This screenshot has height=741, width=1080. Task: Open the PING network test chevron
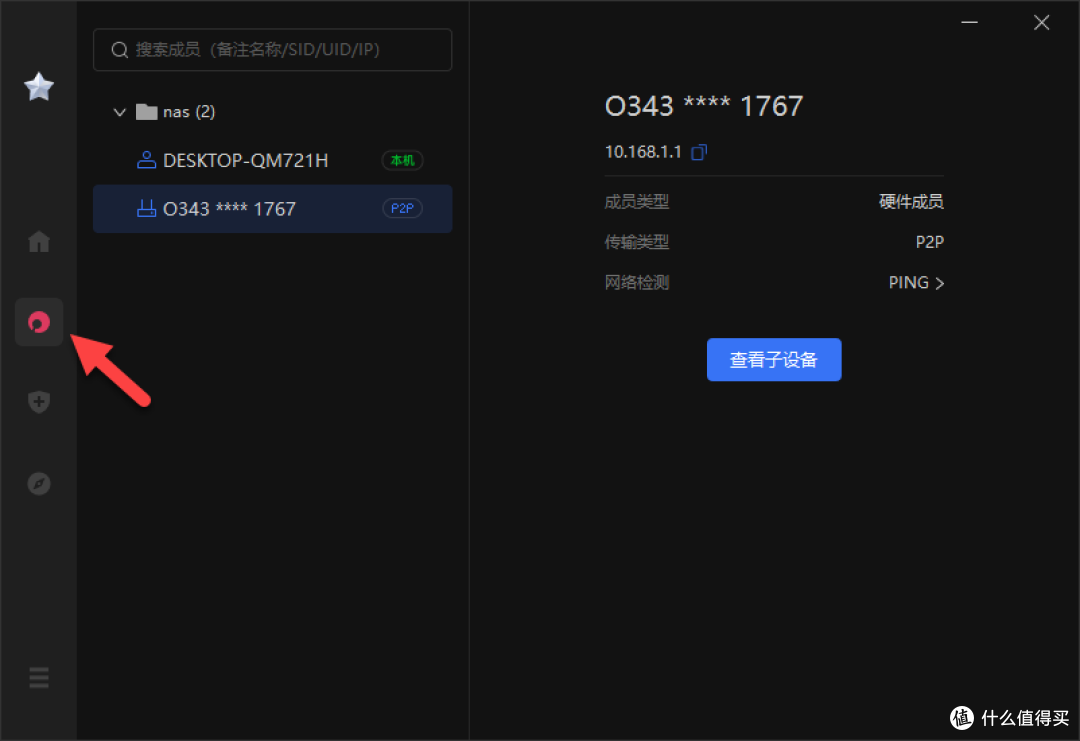coord(939,283)
